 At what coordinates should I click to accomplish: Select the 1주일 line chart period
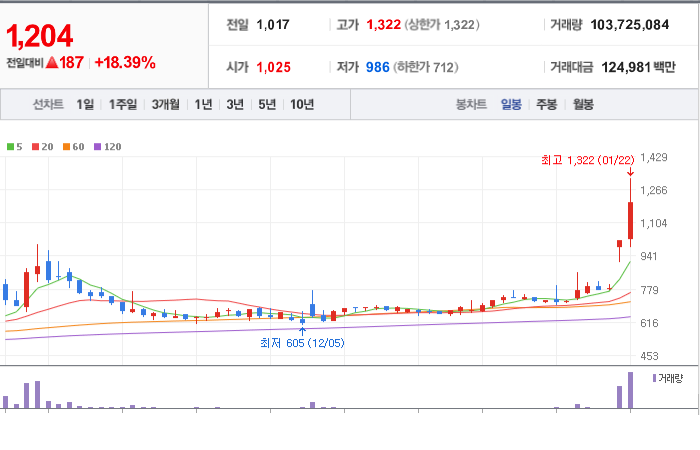point(123,104)
